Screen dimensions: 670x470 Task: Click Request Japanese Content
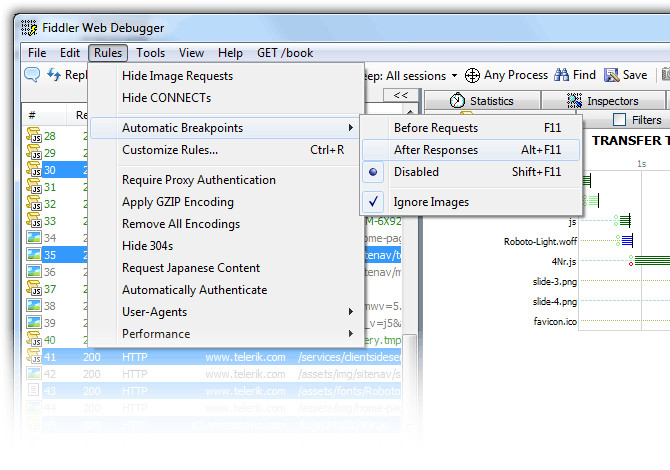point(226,268)
